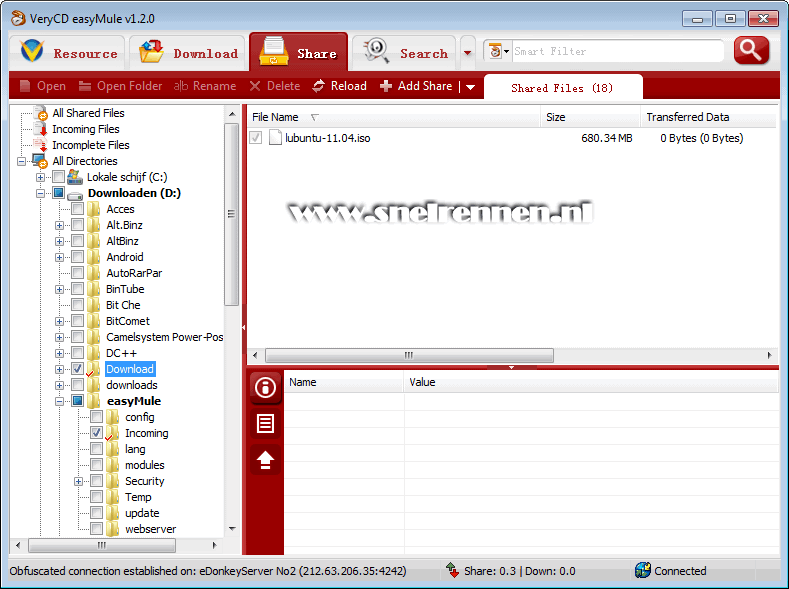
Task: Click the All Directories computer icon
Action: pyautogui.click(x=40, y=161)
